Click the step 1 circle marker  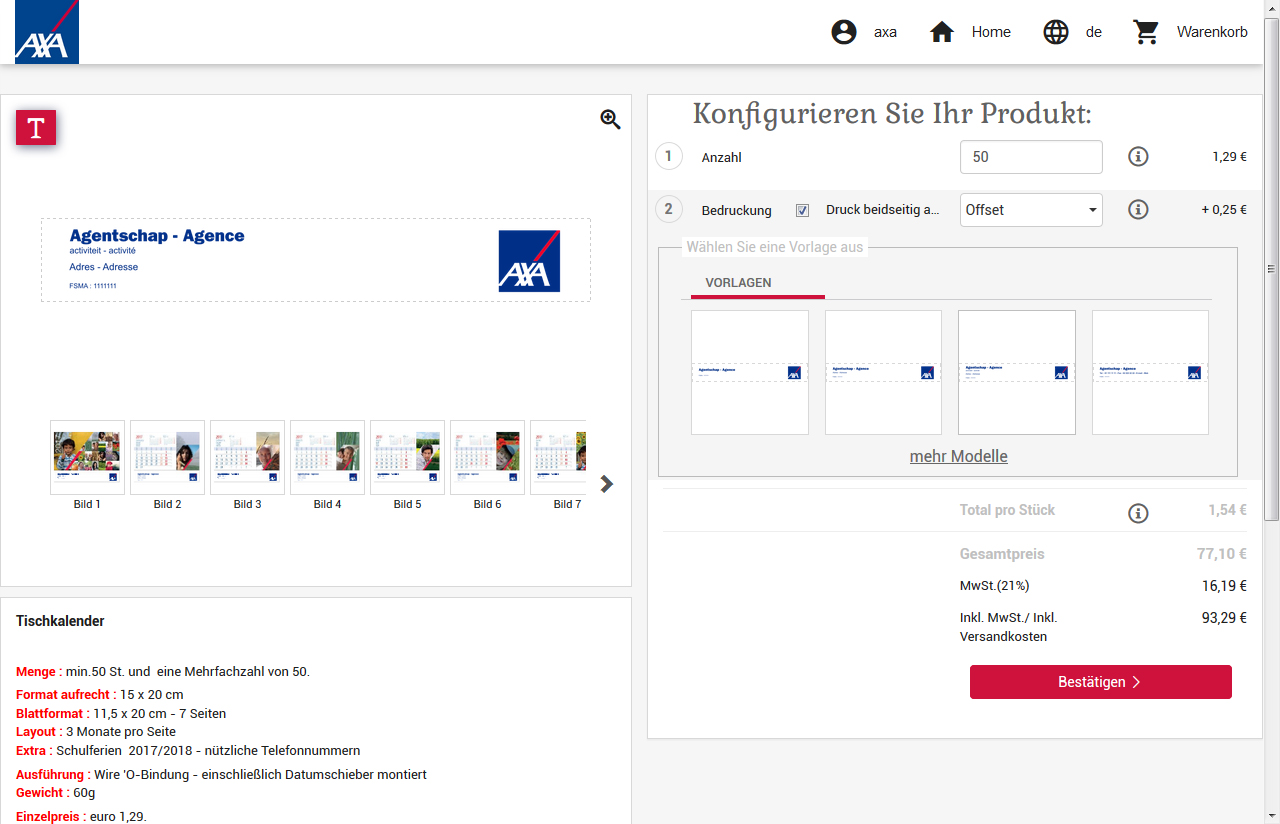[x=669, y=156]
